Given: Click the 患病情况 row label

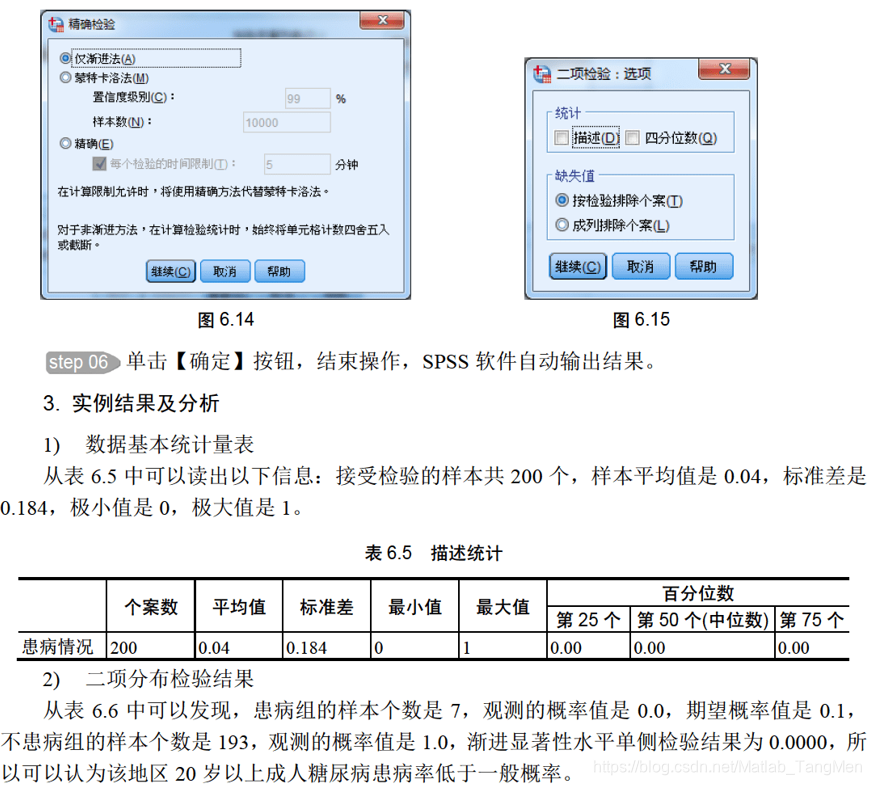Looking at the screenshot, I should [58, 647].
